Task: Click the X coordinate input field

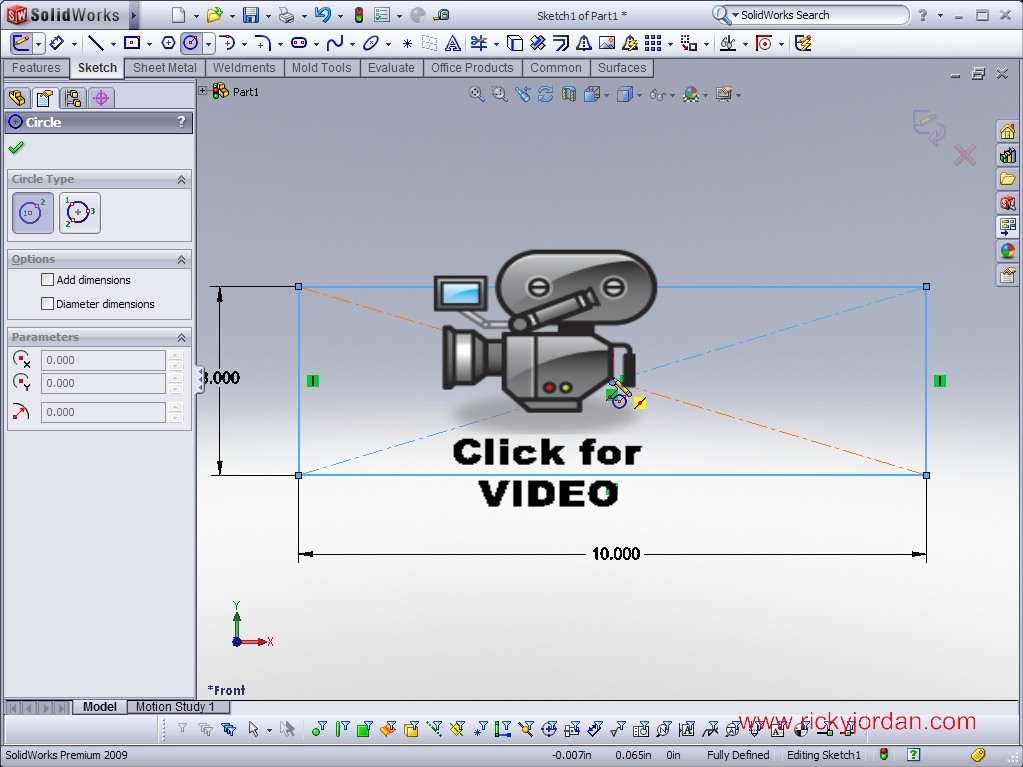Action: pyautogui.click(x=103, y=359)
